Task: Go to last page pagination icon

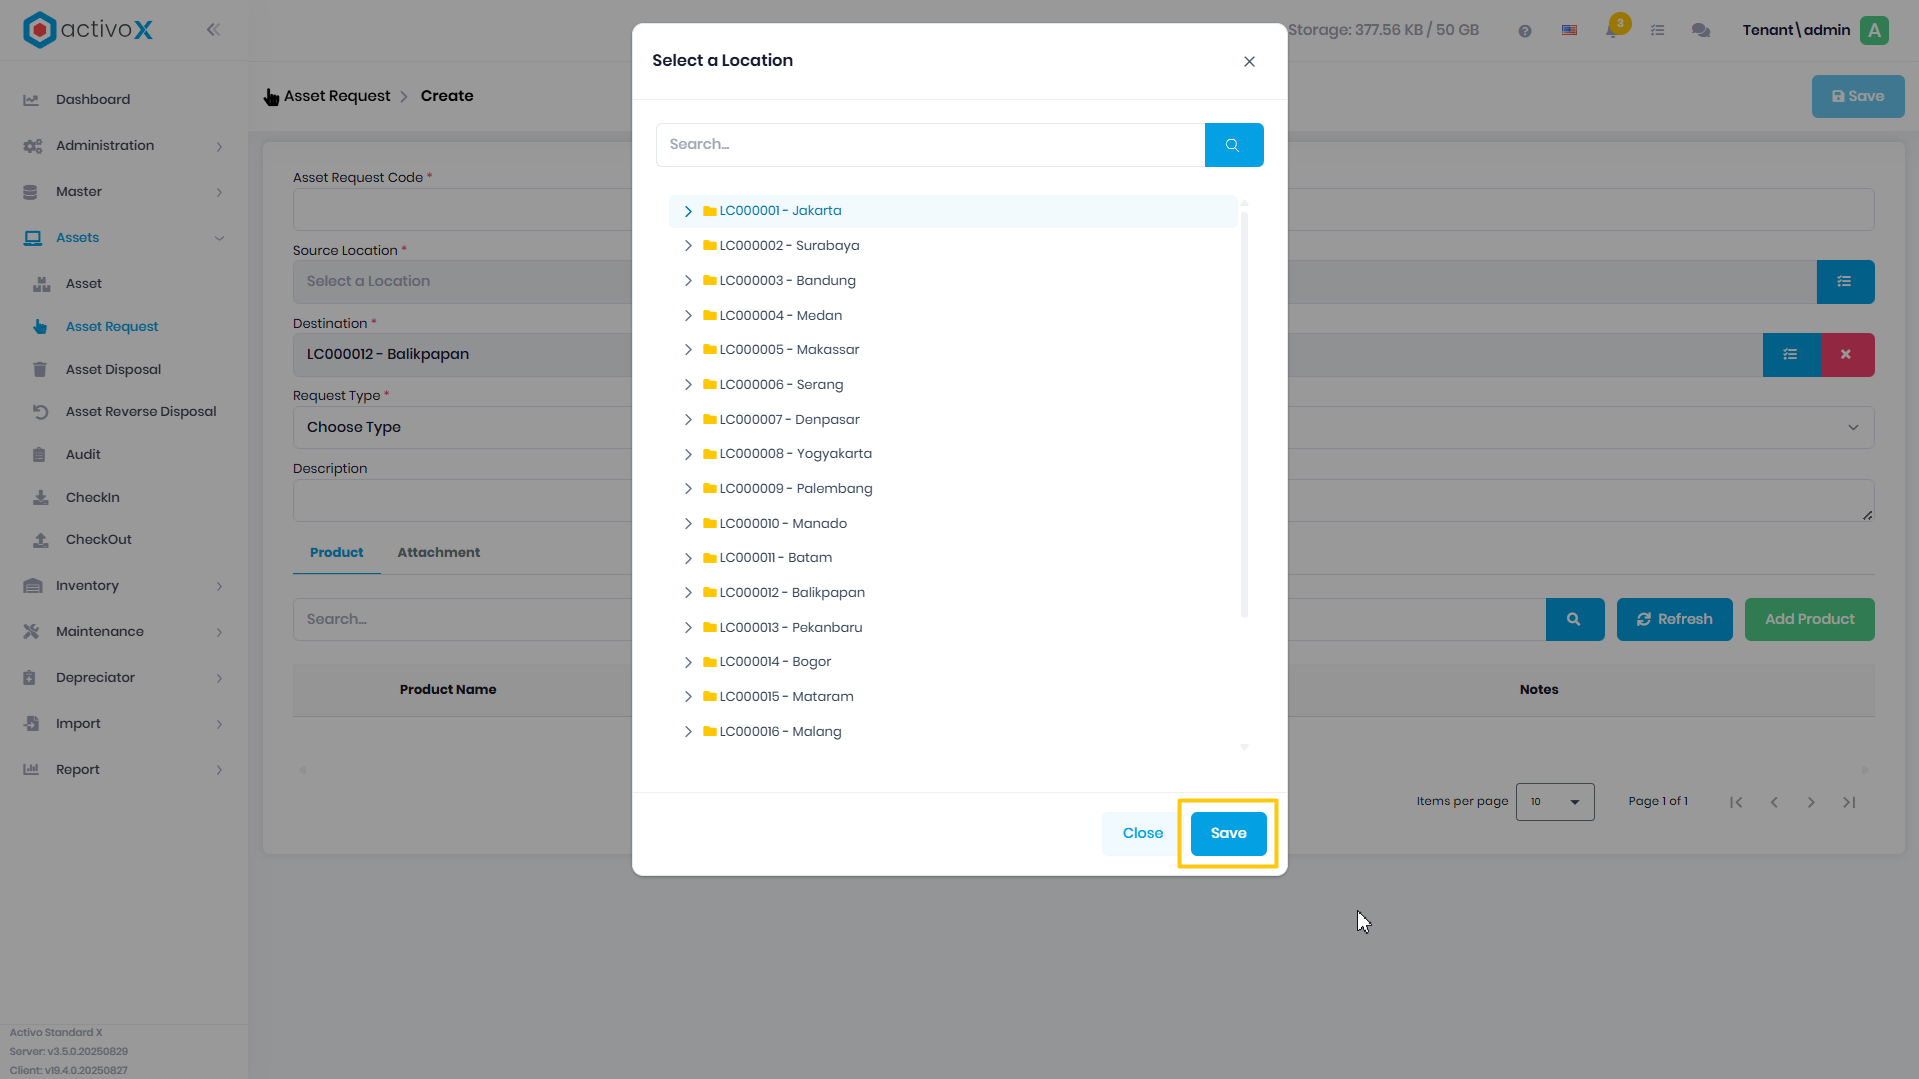Action: (x=1849, y=802)
